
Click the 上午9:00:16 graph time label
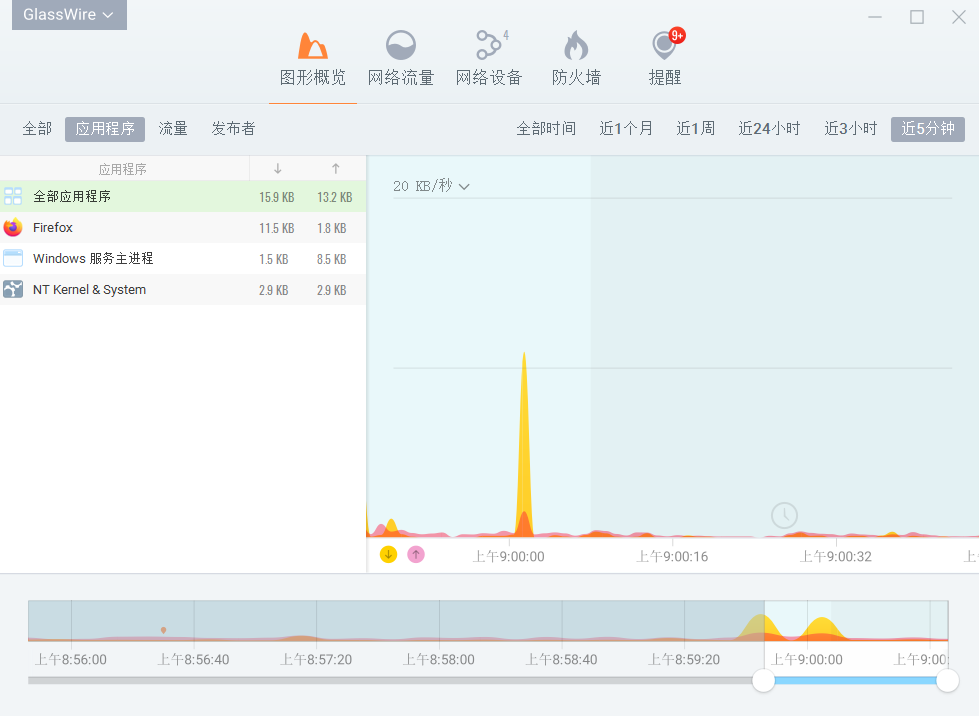[672, 557]
